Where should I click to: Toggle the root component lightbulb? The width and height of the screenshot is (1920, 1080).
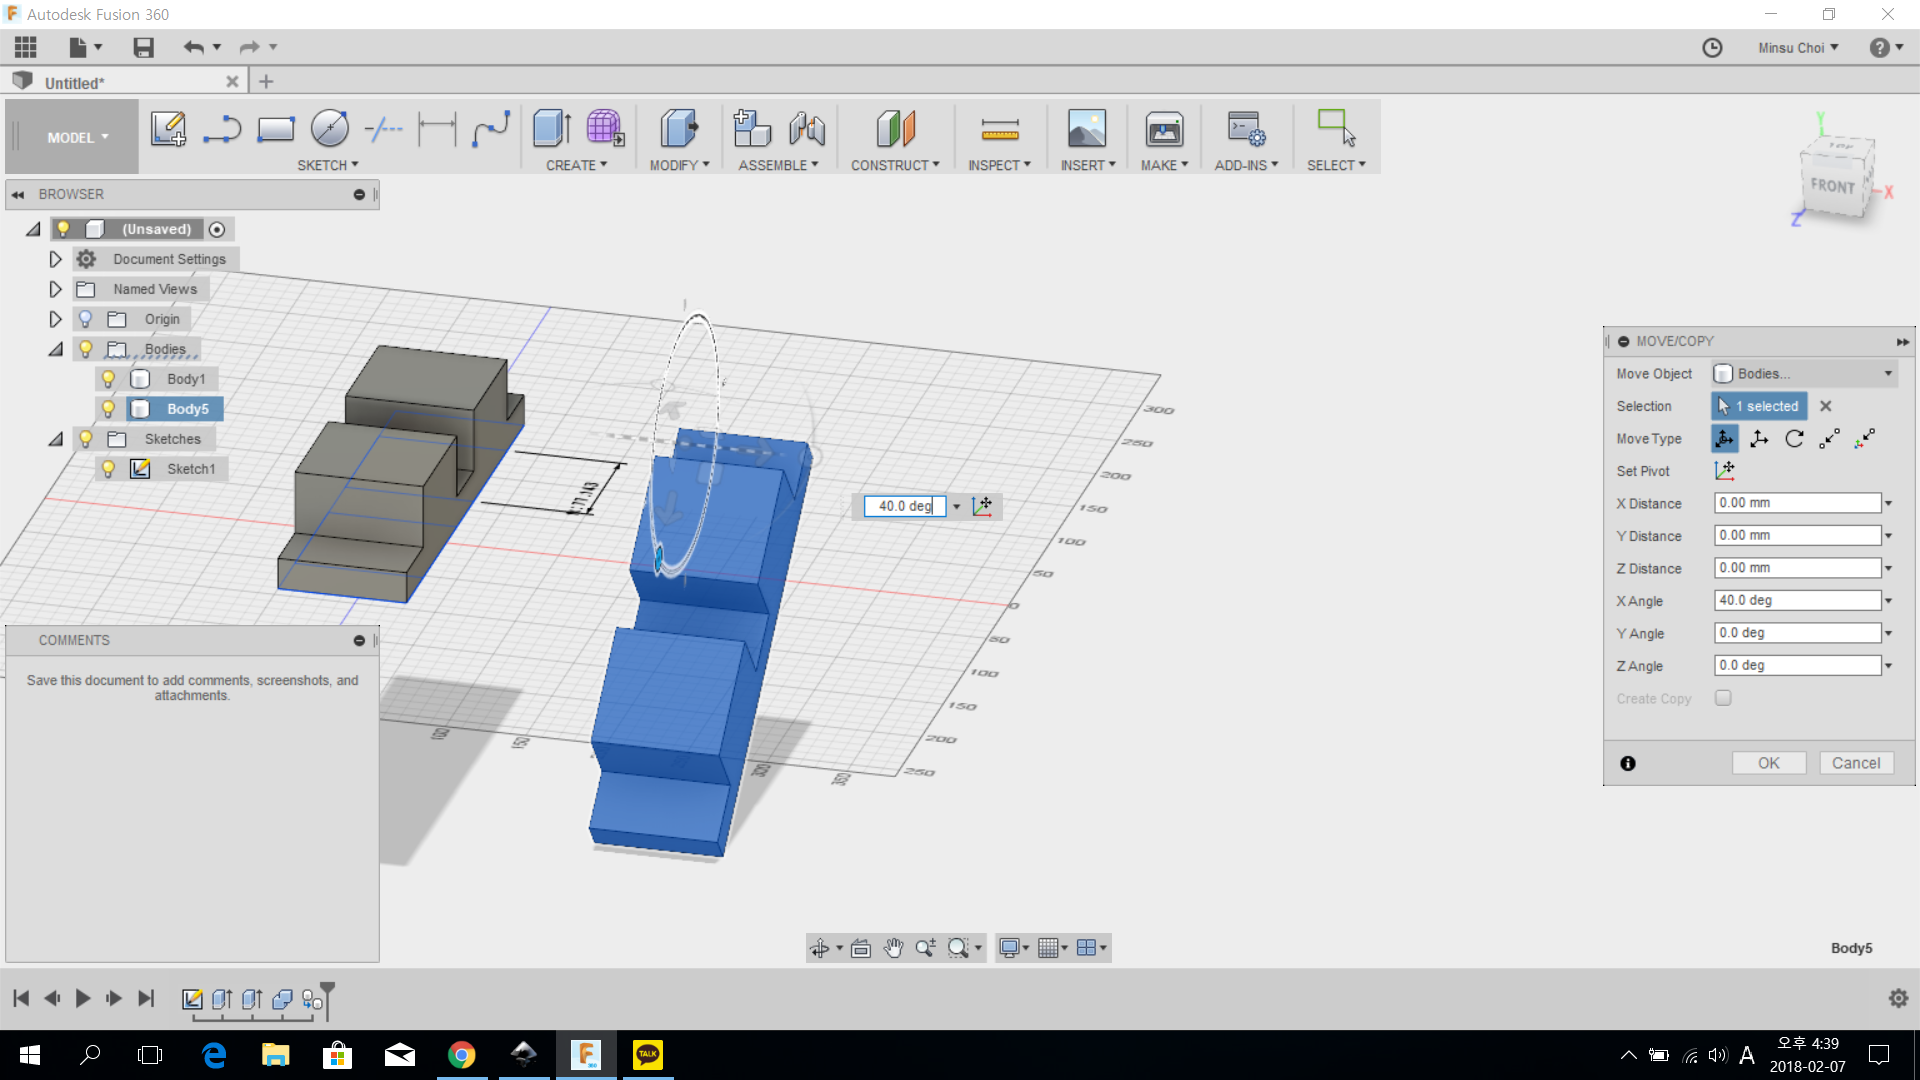point(63,229)
